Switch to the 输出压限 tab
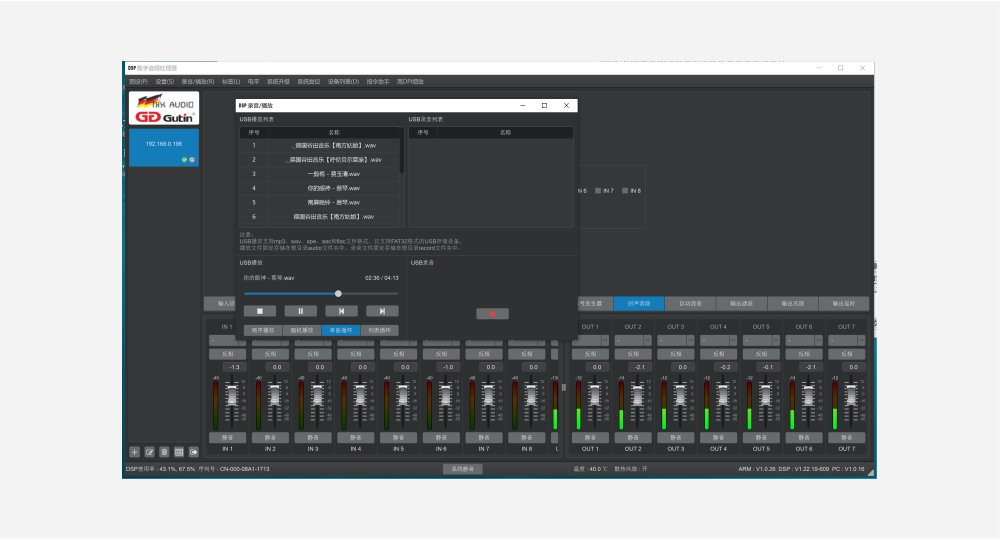The height and width of the screenshot is (539, 1000). 792,304
